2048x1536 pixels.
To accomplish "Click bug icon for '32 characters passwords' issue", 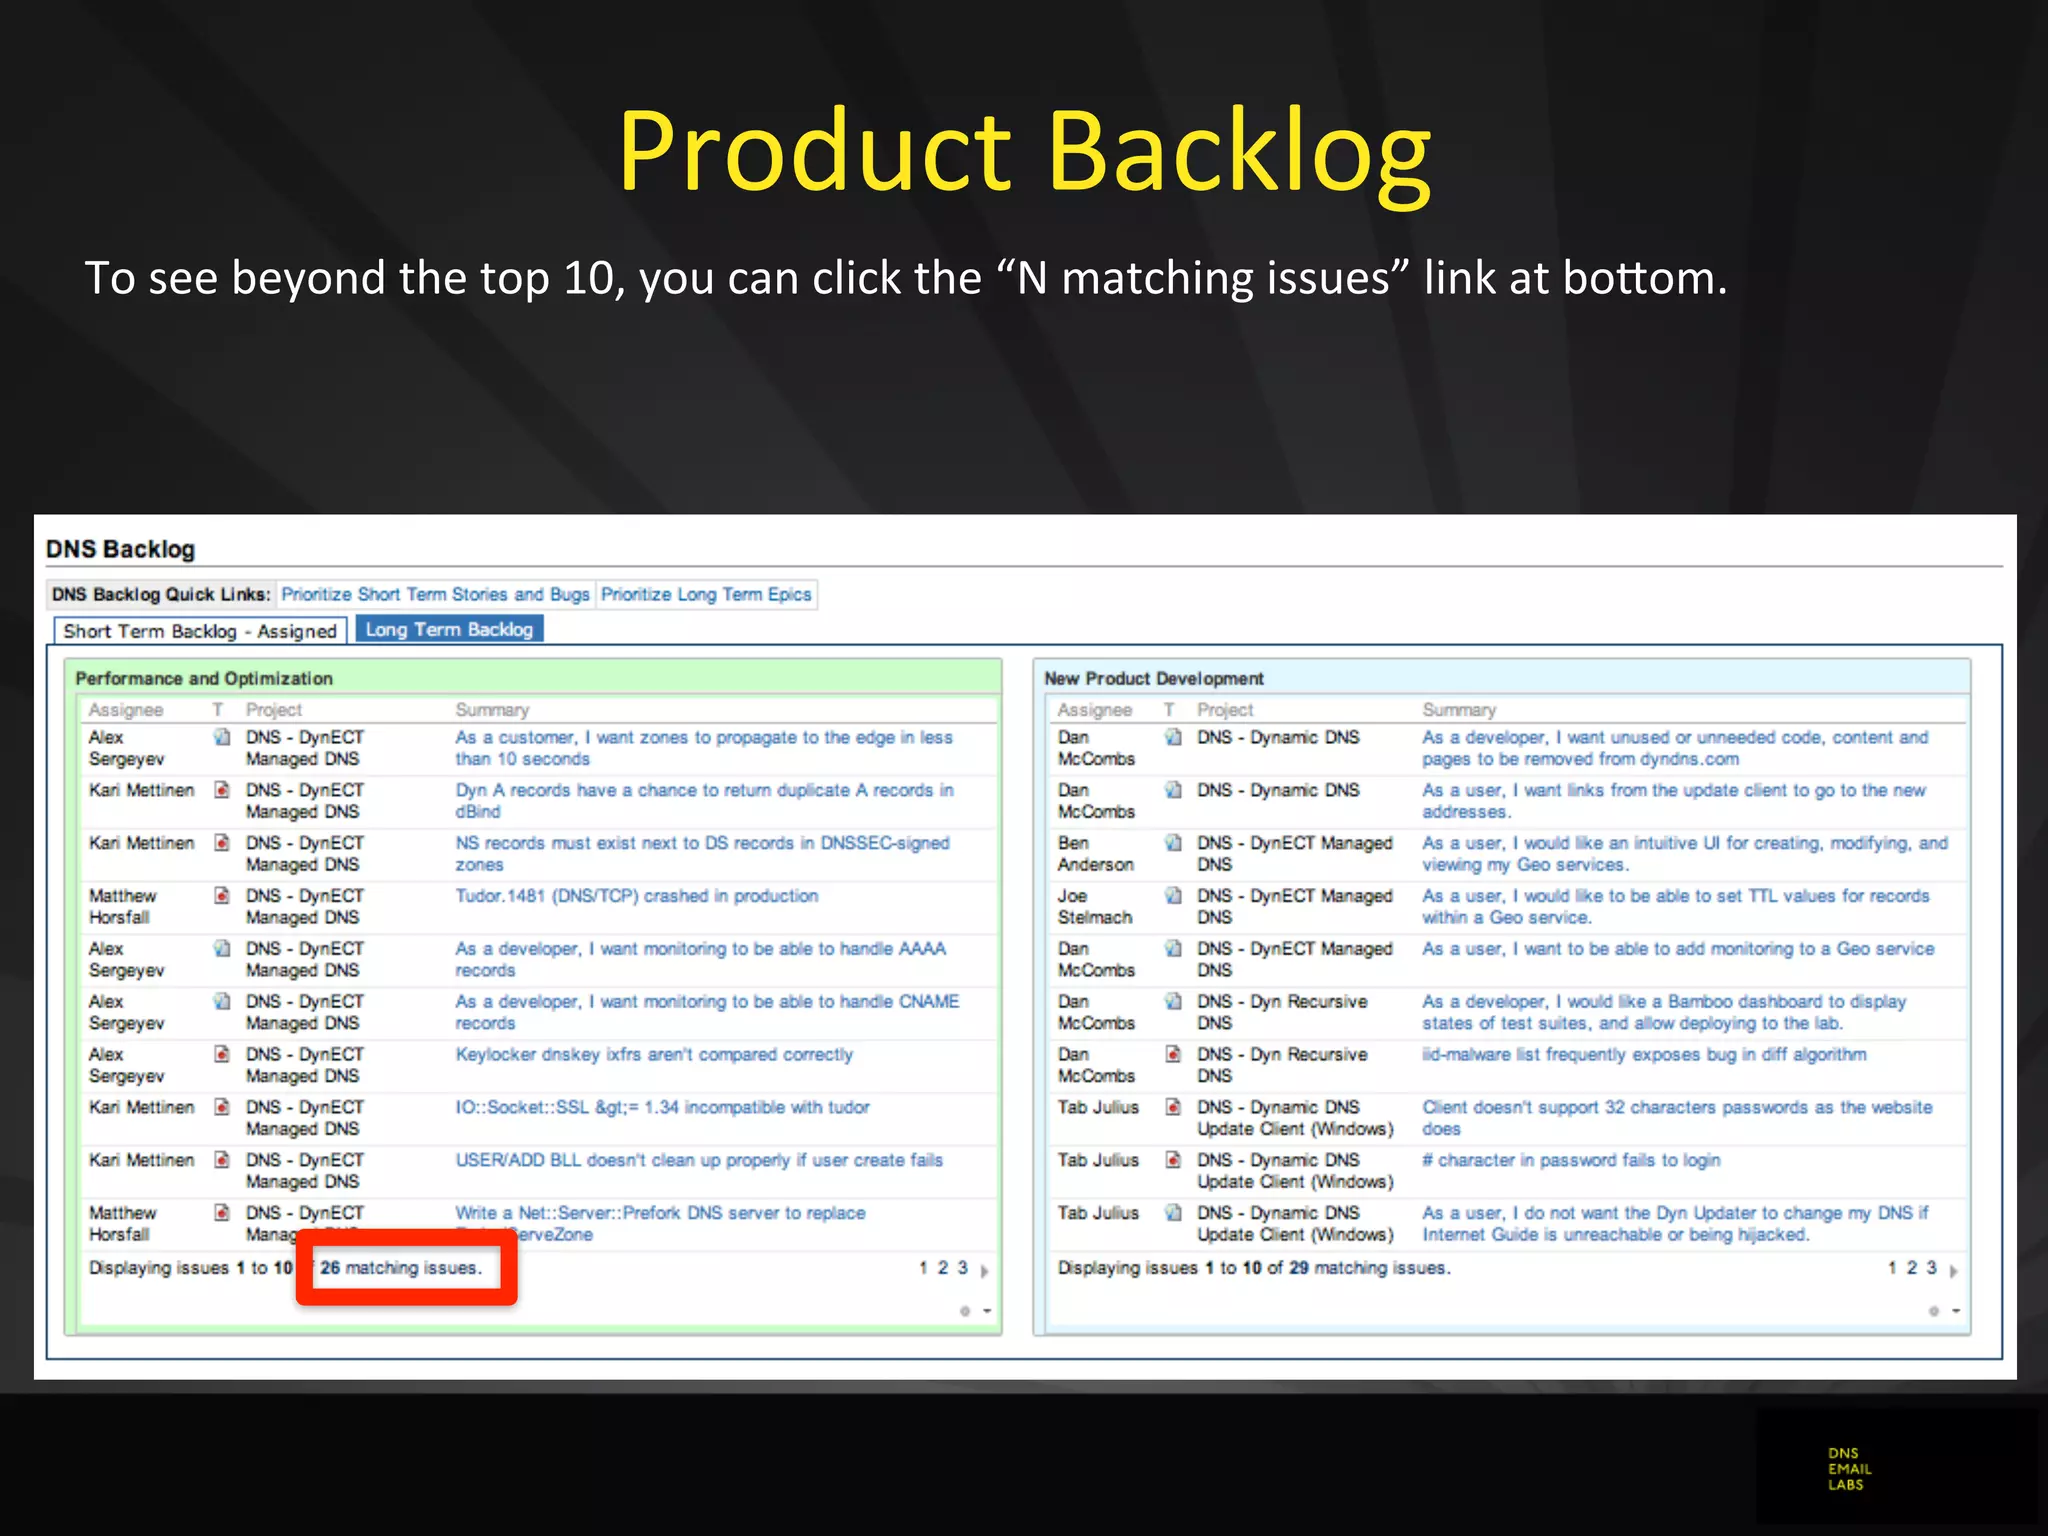I will [1174, 1108].
